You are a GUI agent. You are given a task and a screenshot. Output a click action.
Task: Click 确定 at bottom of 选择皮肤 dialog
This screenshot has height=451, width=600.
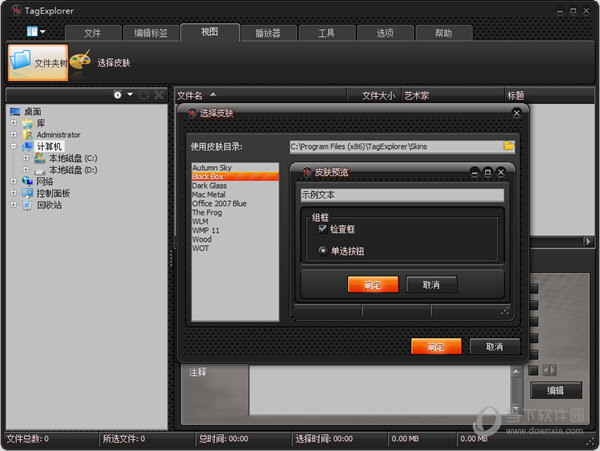436,346
